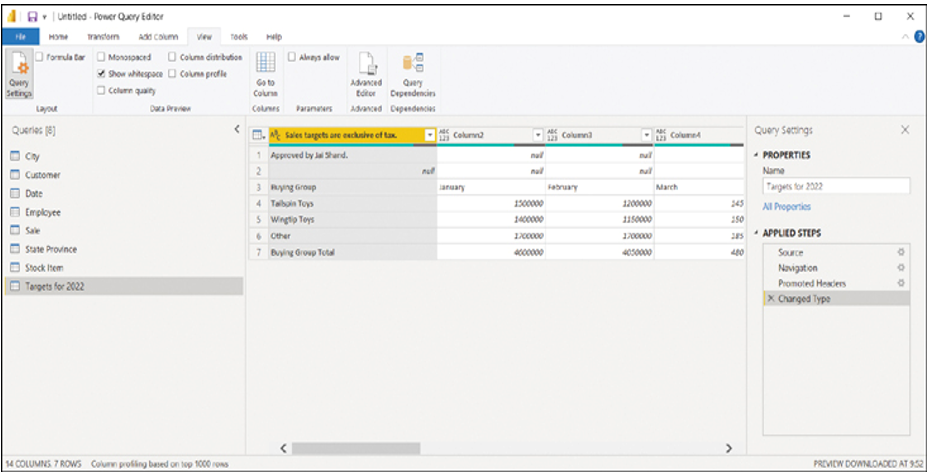This screenshot has width=931, height=475.
Task: Click Date query table icon
Action: pyautogui.click(x=15, y=193)
